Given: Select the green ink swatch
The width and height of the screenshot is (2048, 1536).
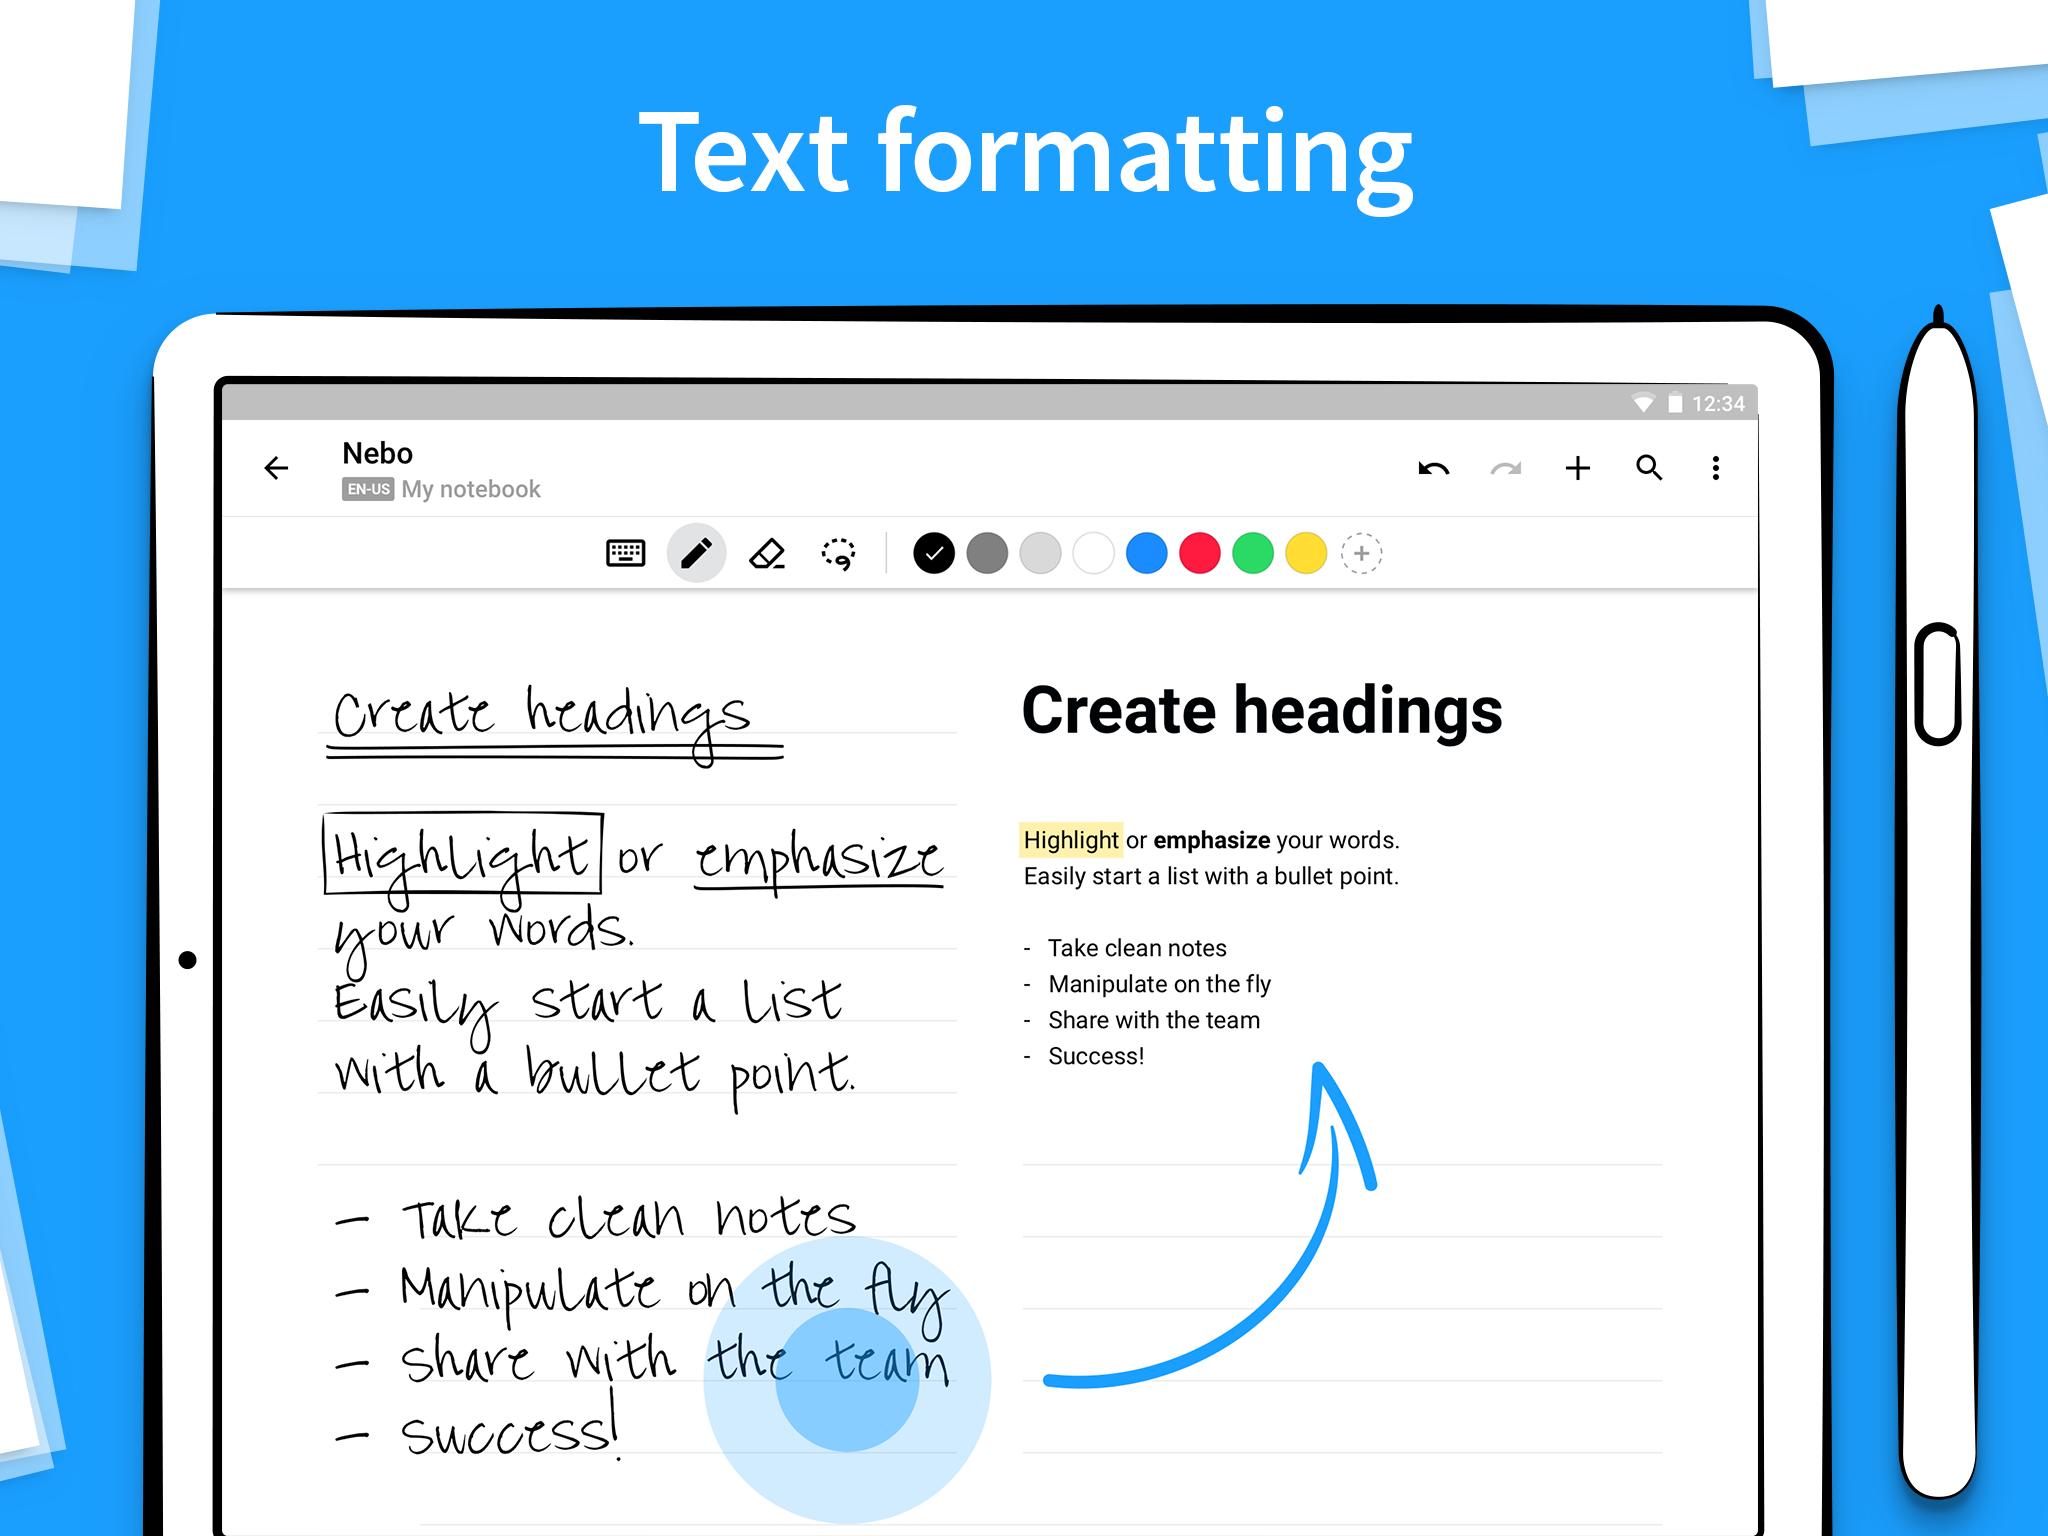Looking at the screenshot, I should click(x=1252, y=553).
